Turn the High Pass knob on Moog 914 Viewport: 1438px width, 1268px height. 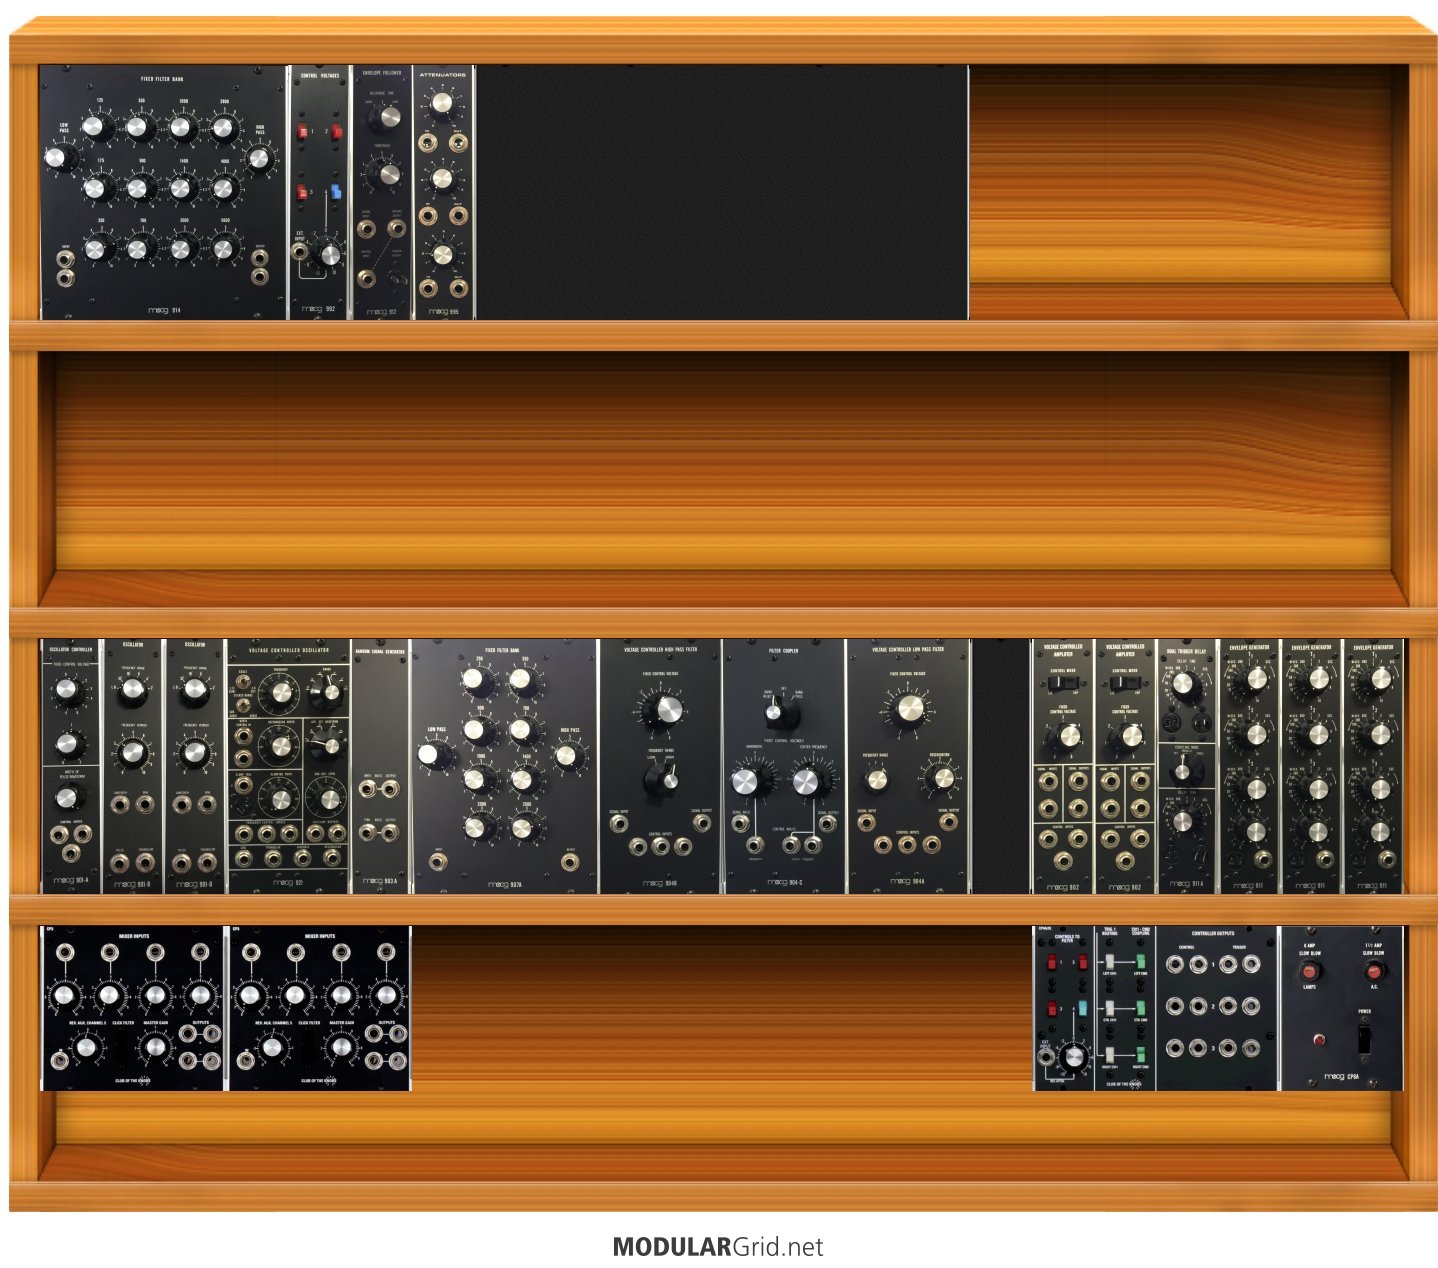[x=259, y=158]
